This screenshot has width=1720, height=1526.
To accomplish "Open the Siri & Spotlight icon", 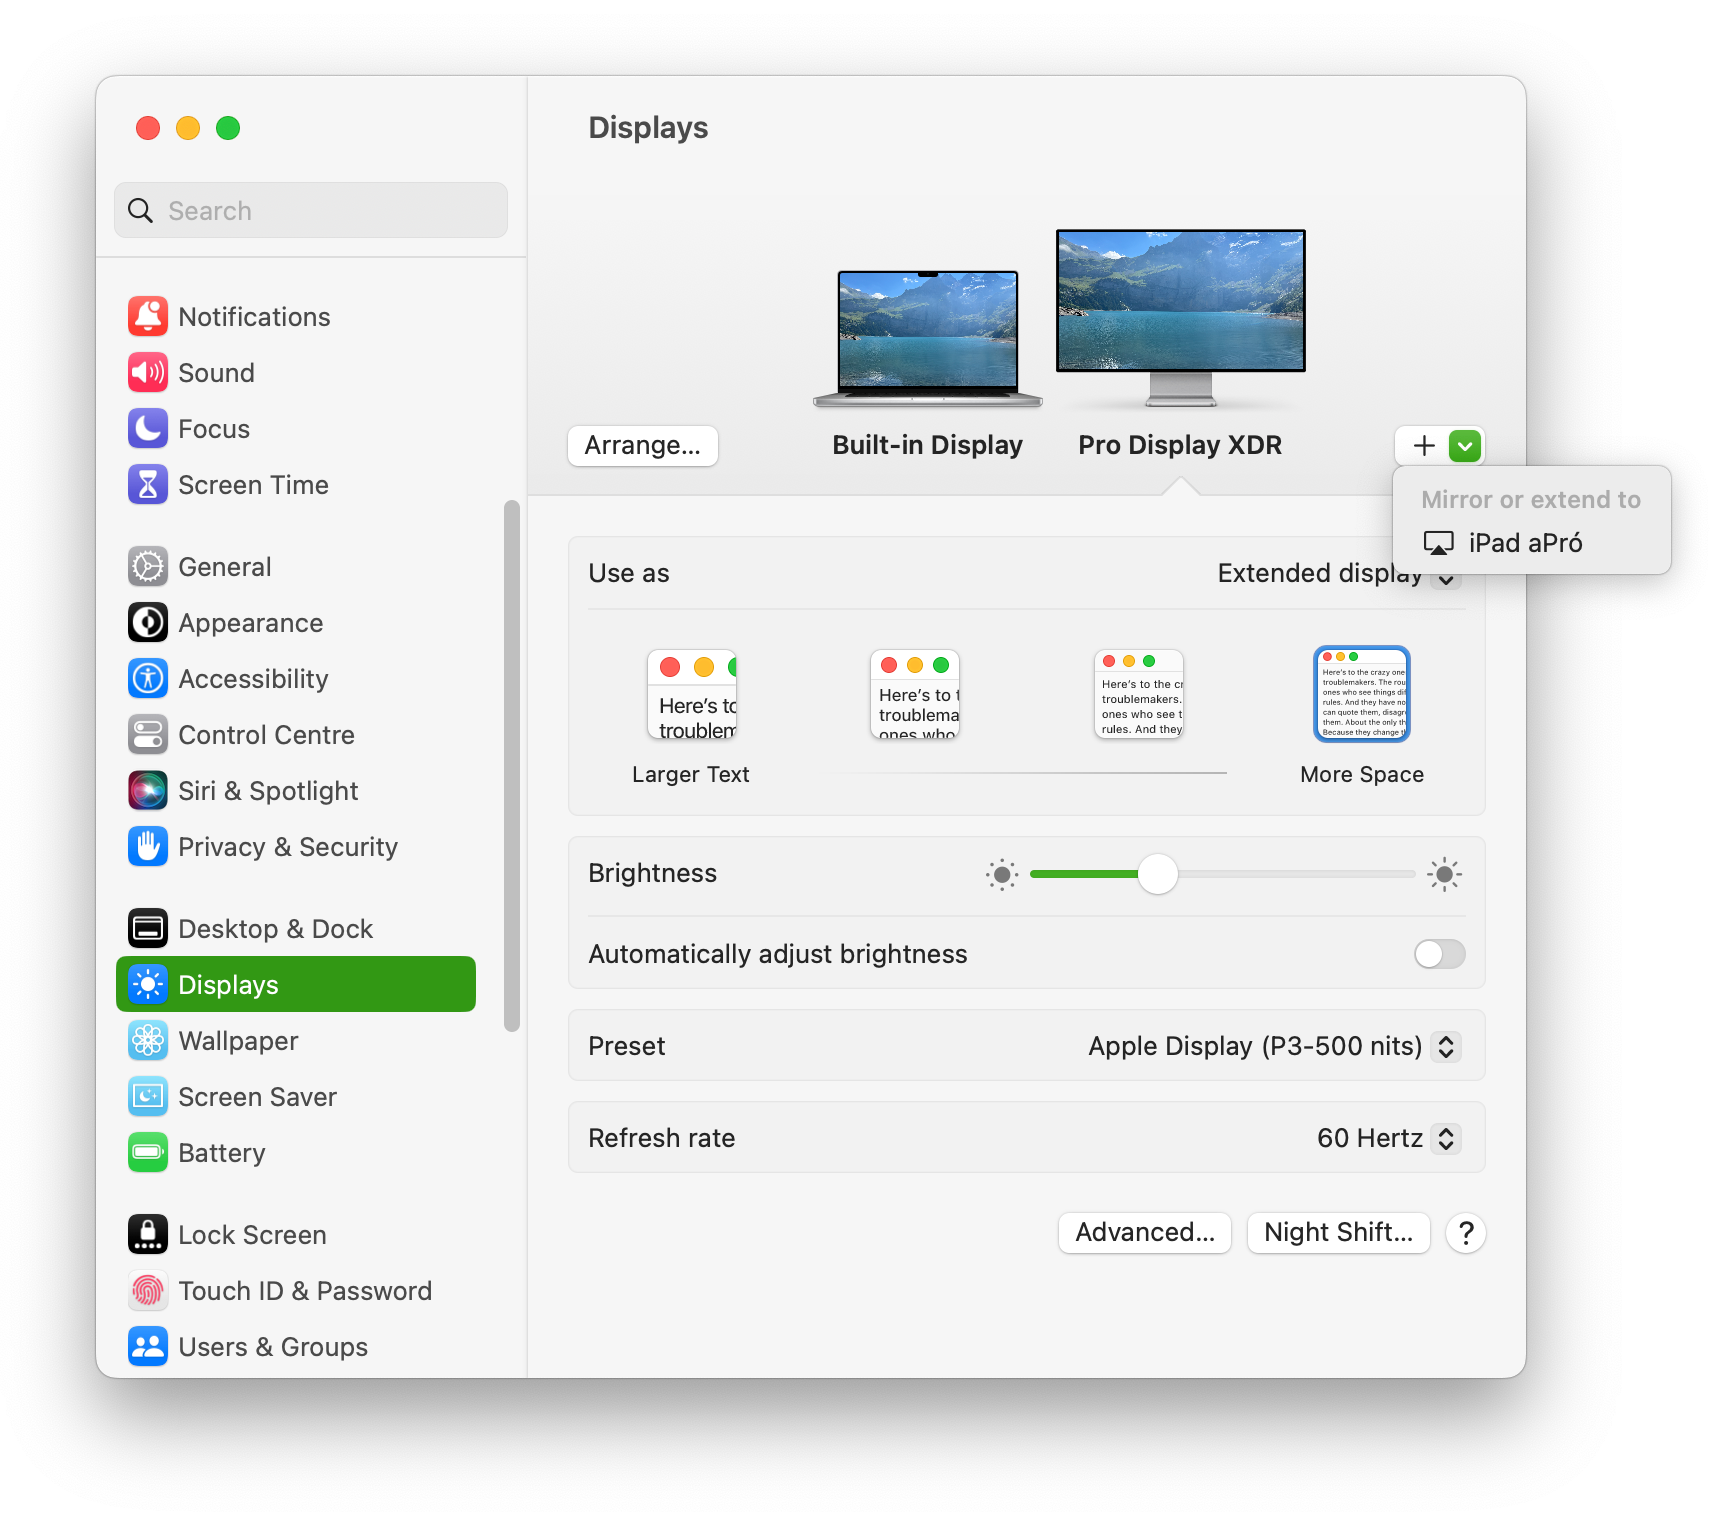I will point(148,791).
